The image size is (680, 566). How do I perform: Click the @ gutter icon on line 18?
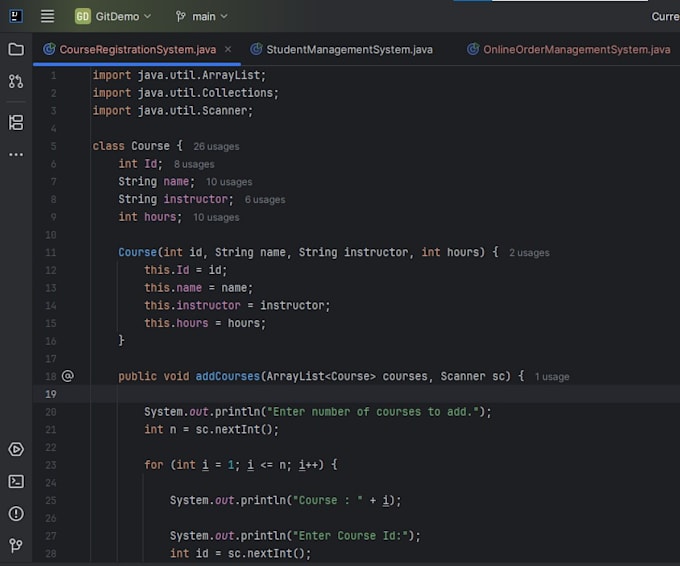pos(68,376)
